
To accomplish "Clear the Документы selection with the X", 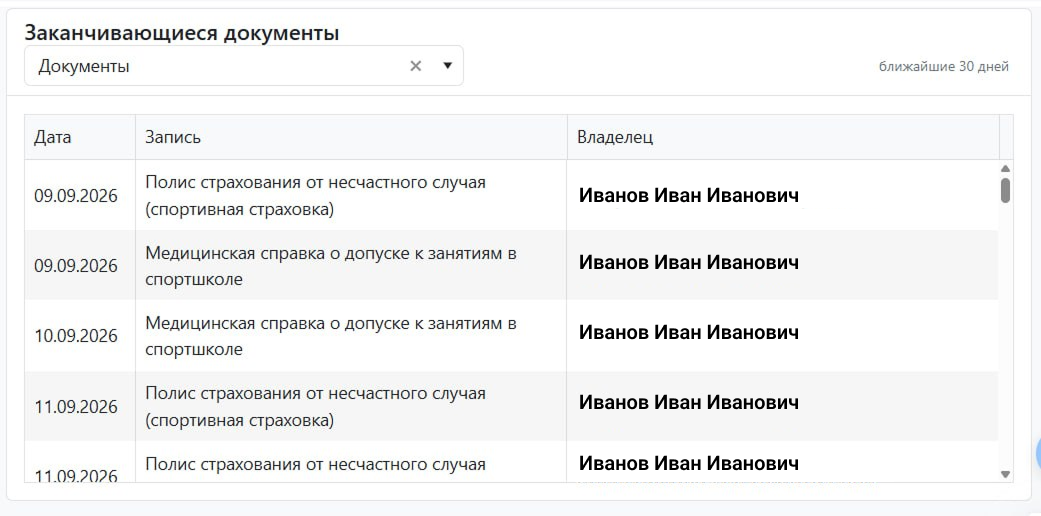I will tap(416, 66).
